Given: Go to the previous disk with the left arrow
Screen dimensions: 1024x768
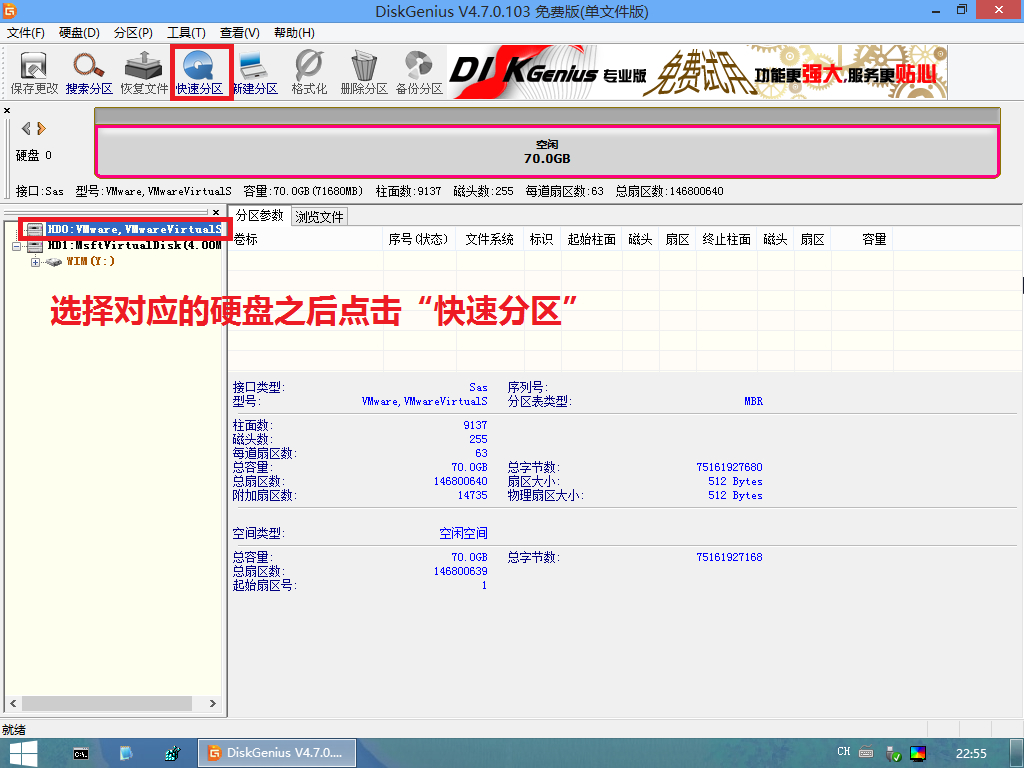Looking at the screenshot, I should [26, 128].
